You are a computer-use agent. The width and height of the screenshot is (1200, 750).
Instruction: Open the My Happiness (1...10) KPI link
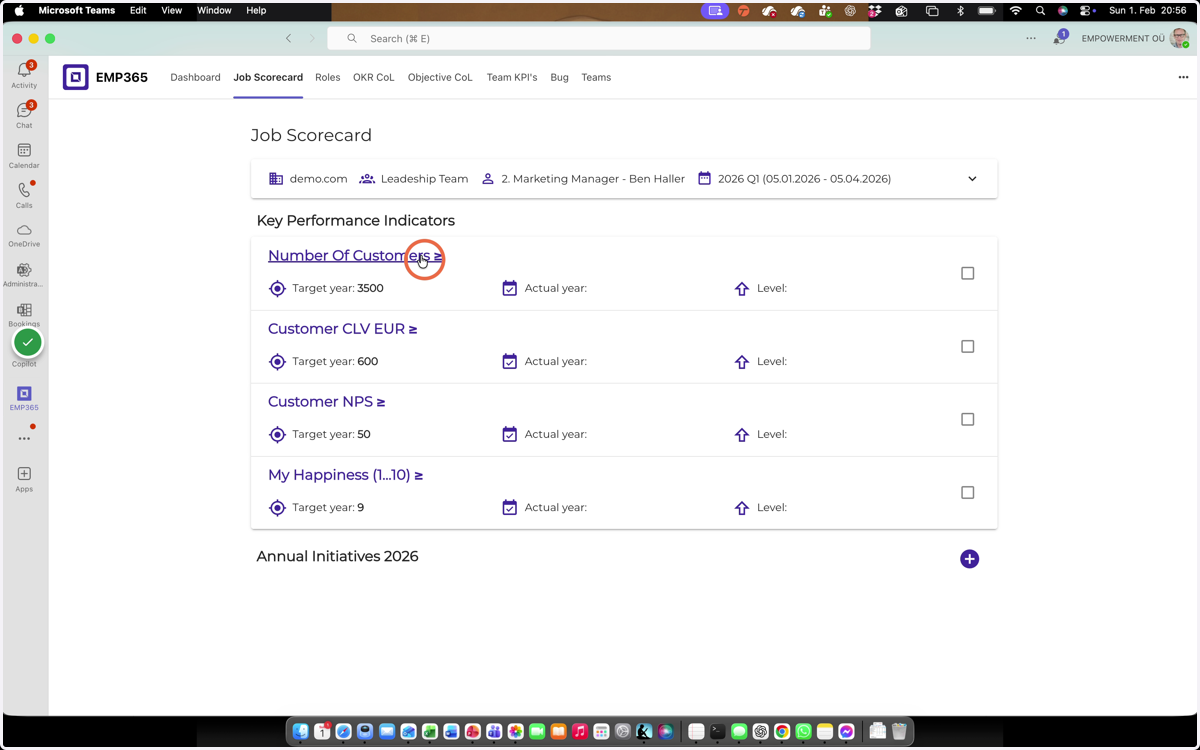345,475
